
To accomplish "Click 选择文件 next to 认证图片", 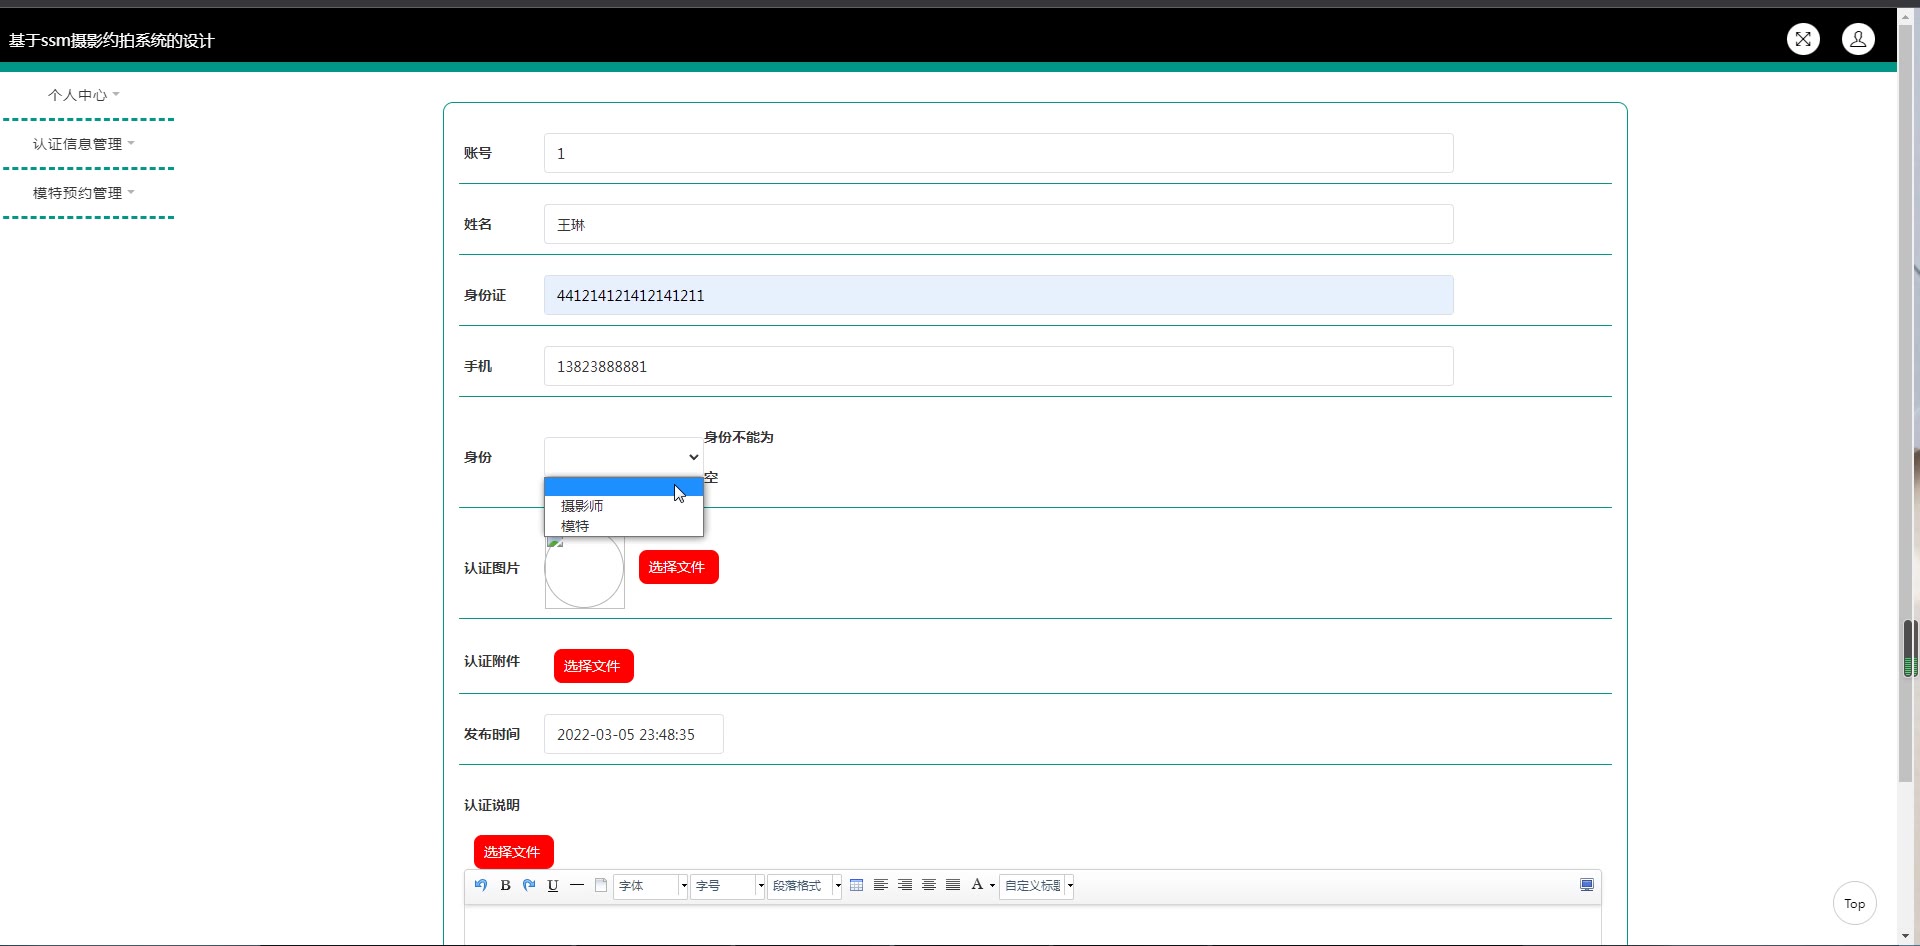I will (679, 567).
